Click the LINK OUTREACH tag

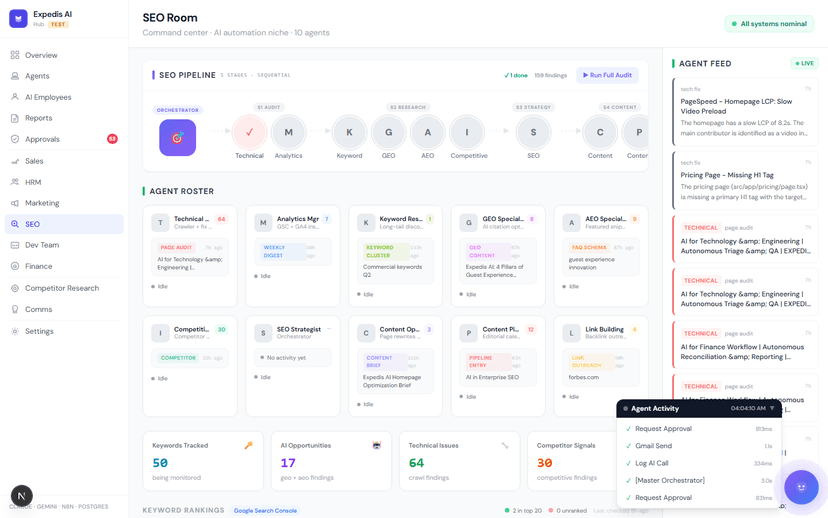click(591, 362)
